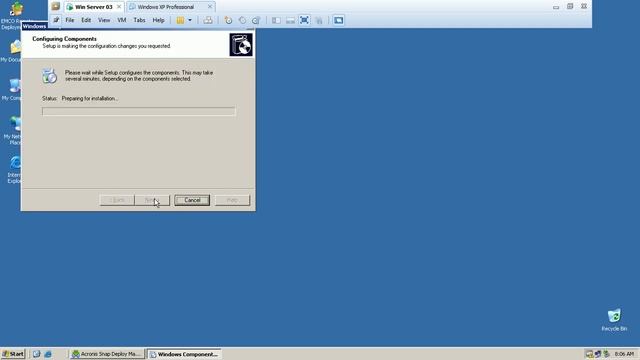Click the first system tray icon
Image resolution: width=640 pixels, height=360 pixels.
[x=589, y=354]
